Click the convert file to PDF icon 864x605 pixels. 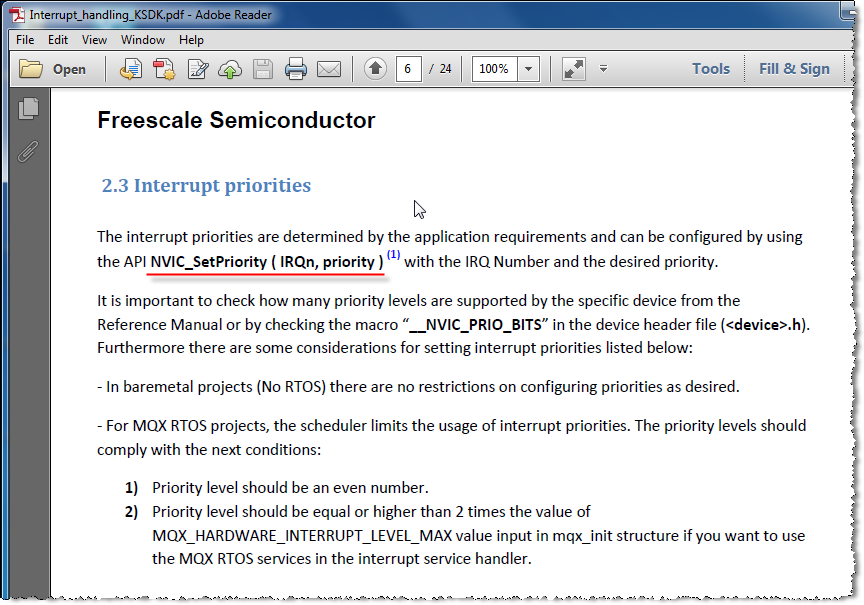tap(130, 69)
